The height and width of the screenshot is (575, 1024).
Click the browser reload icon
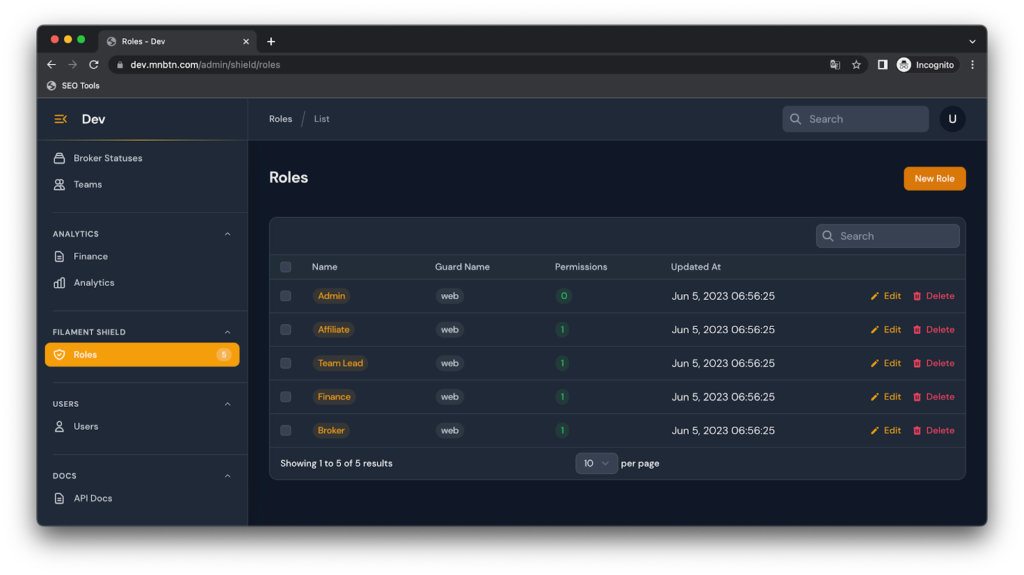(x=94, y=65)
